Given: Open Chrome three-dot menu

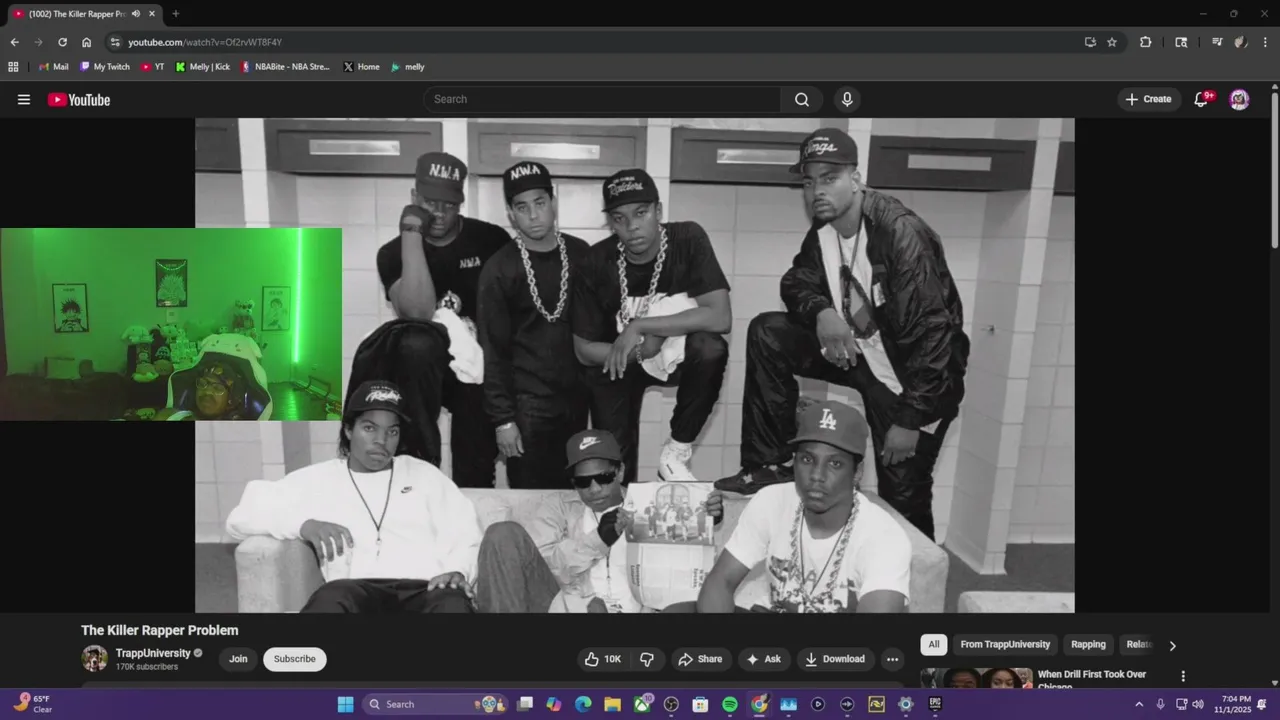Looking at the screenshot, I should (1265, 42).
